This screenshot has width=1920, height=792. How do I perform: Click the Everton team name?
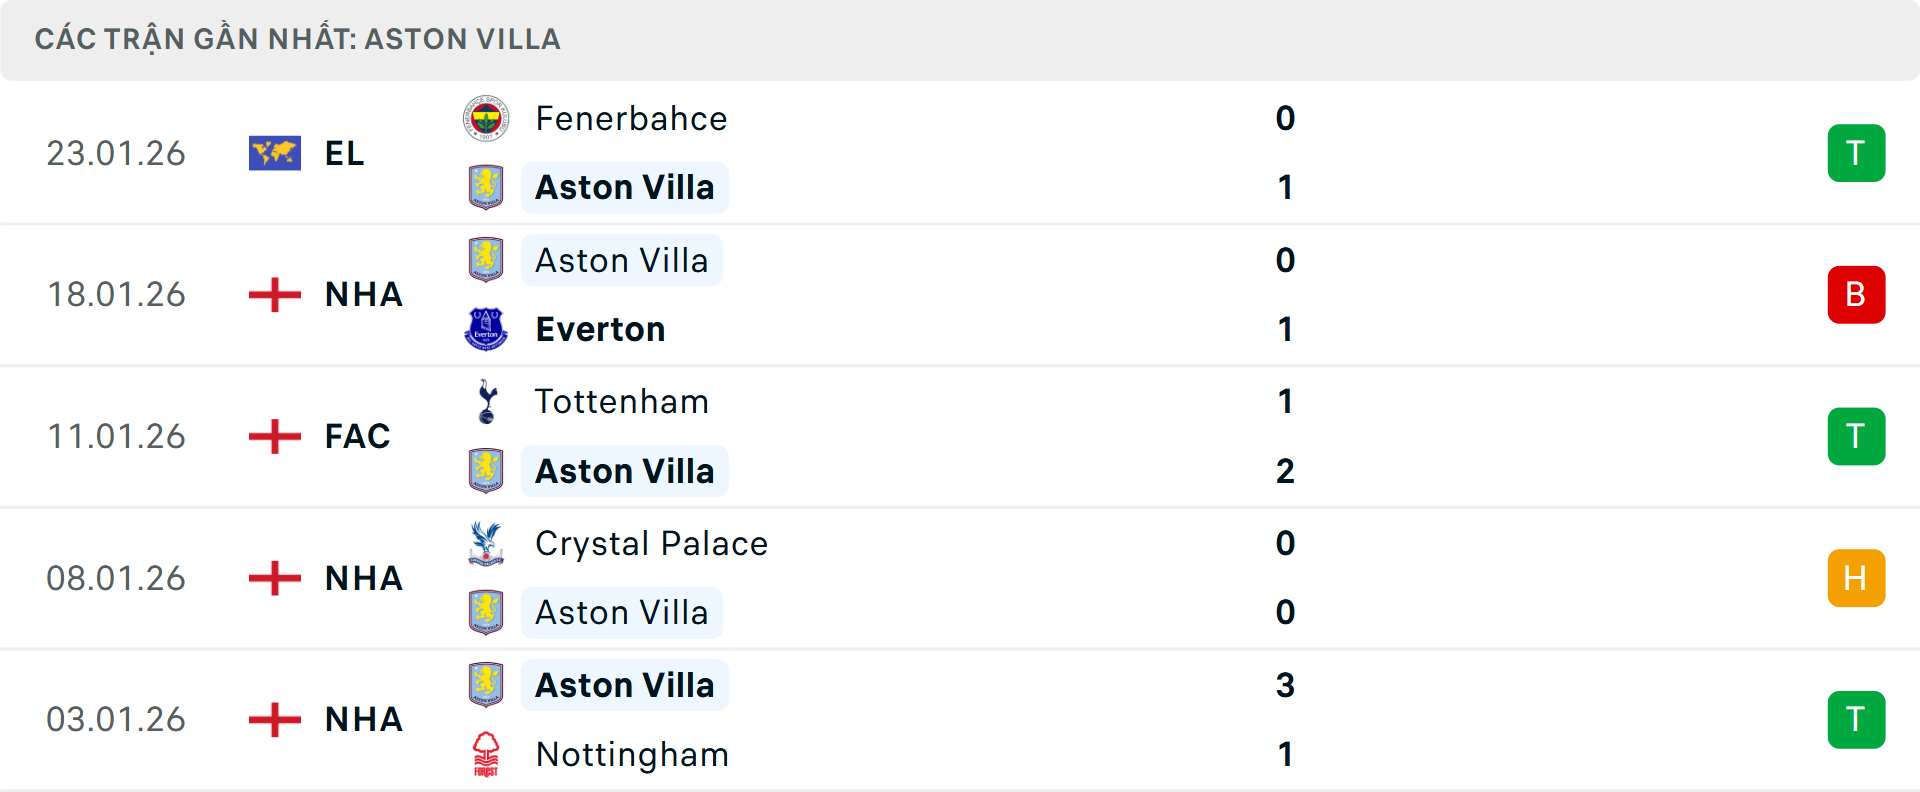(600, 329)
